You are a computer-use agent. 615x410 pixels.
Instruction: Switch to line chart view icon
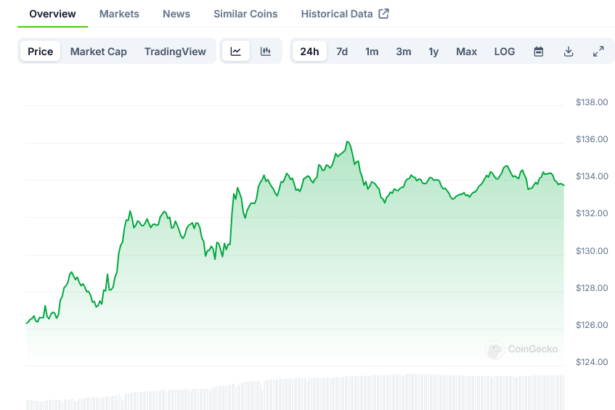pos(236,52)
